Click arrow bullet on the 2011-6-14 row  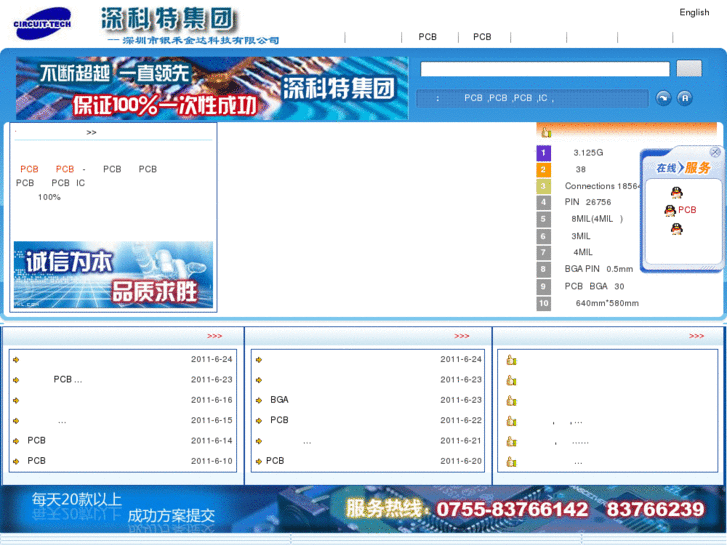click(16, 441)
